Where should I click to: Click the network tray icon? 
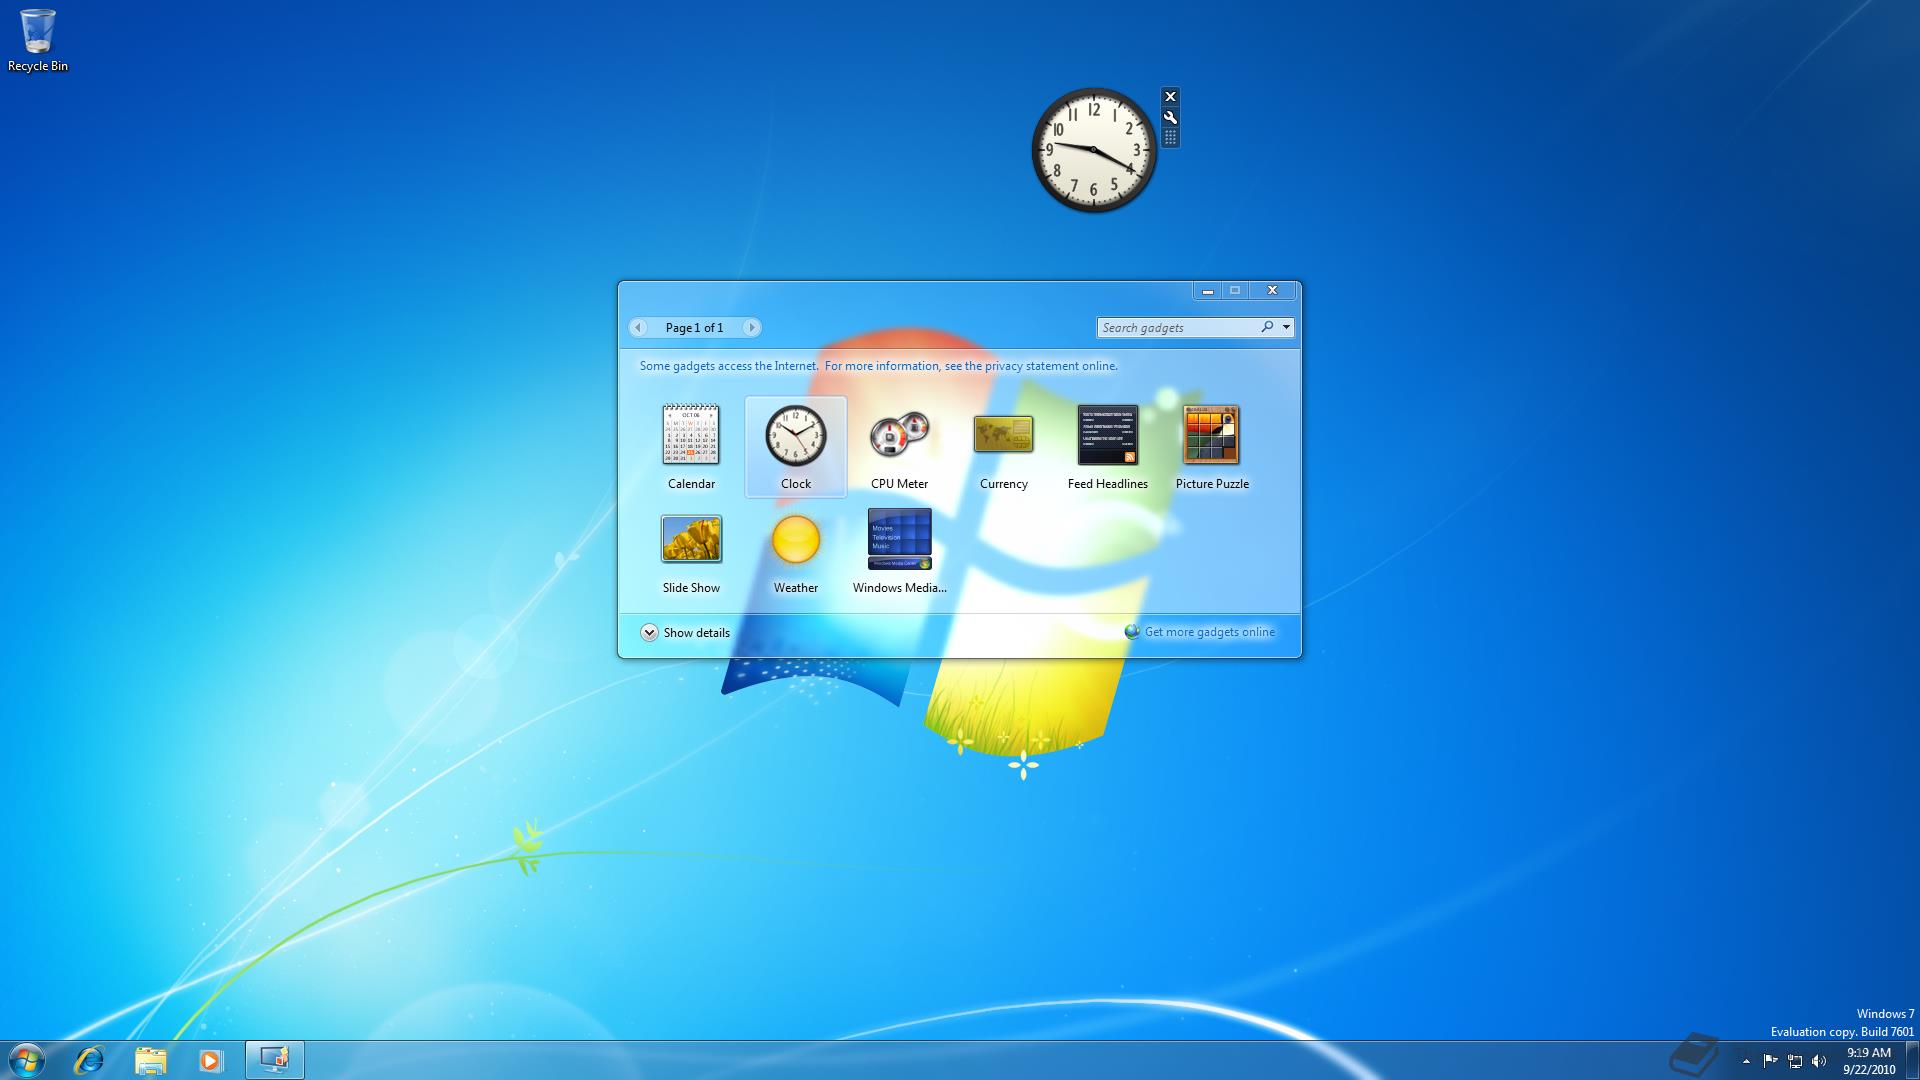[1795, 1061]
